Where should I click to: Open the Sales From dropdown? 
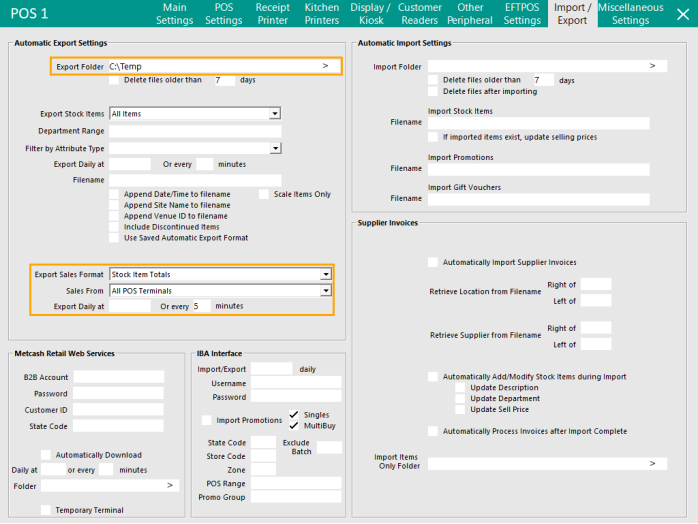coord(325,290)
